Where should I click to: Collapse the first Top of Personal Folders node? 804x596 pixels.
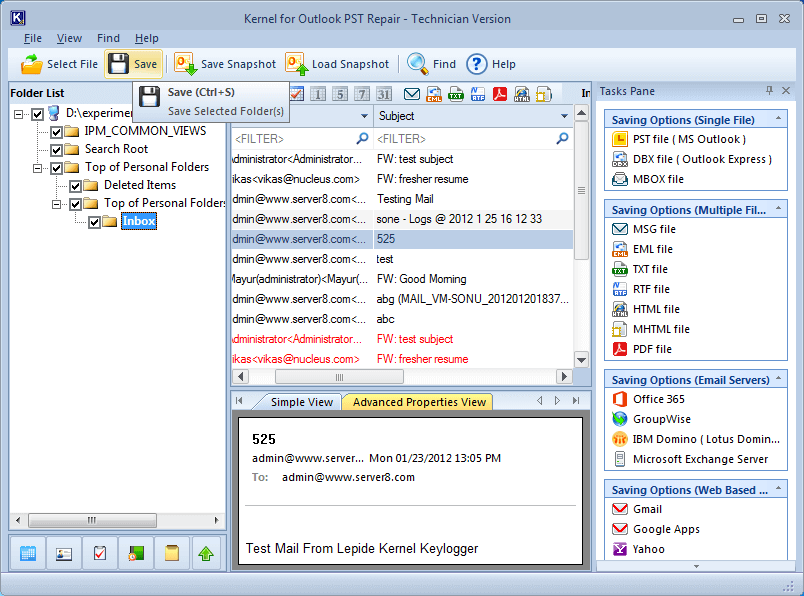37,168
